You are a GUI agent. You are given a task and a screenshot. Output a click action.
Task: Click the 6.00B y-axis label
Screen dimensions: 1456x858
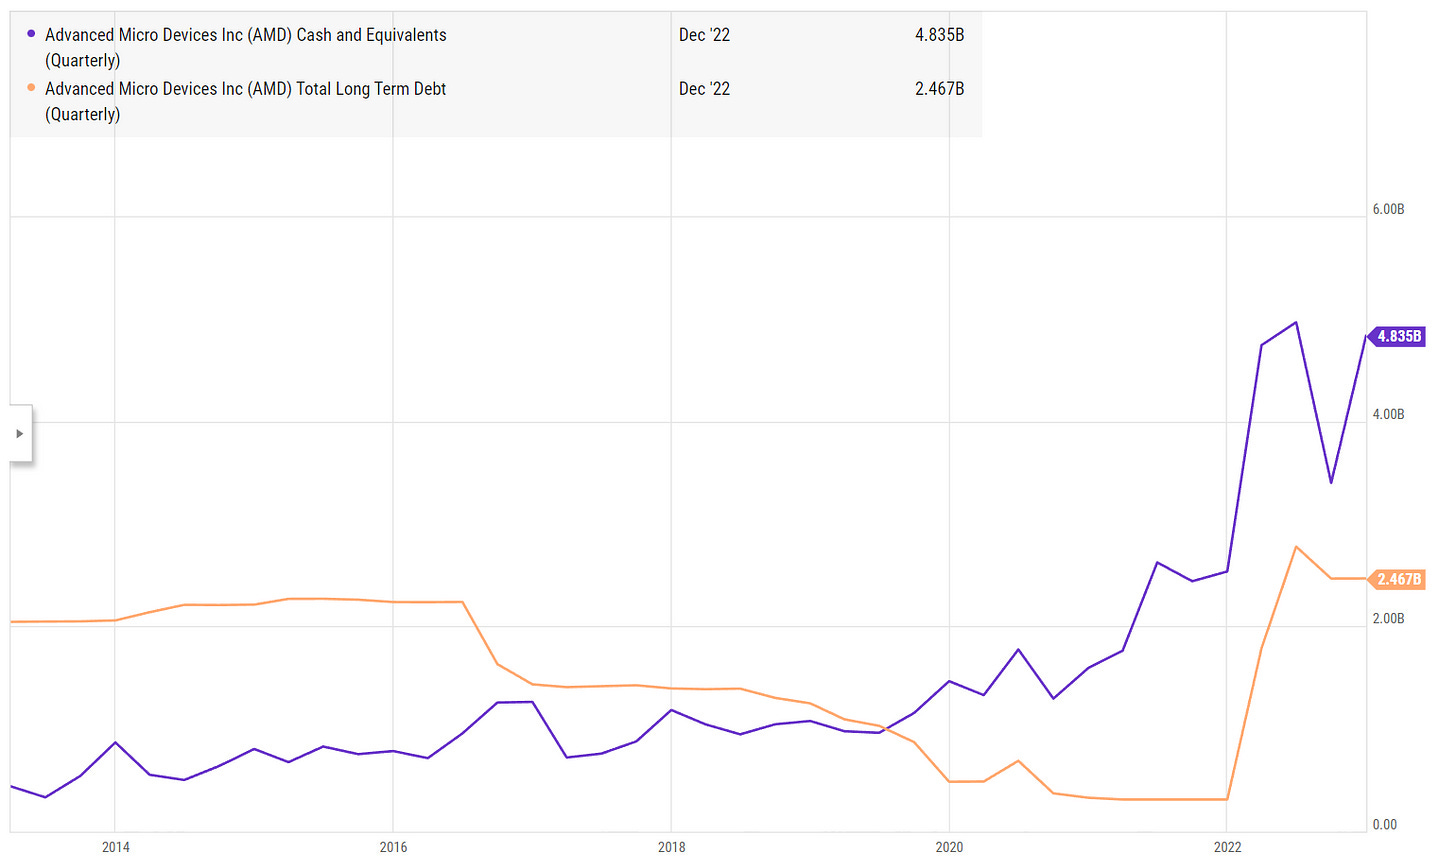coord(1388,209)
